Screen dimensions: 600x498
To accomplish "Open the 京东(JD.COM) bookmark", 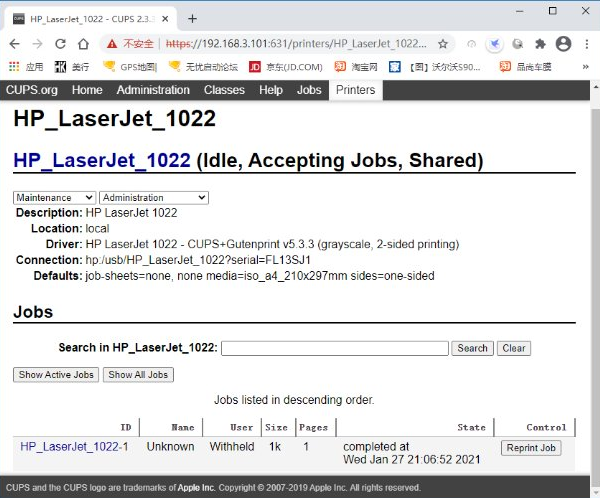I will (285, 67).
